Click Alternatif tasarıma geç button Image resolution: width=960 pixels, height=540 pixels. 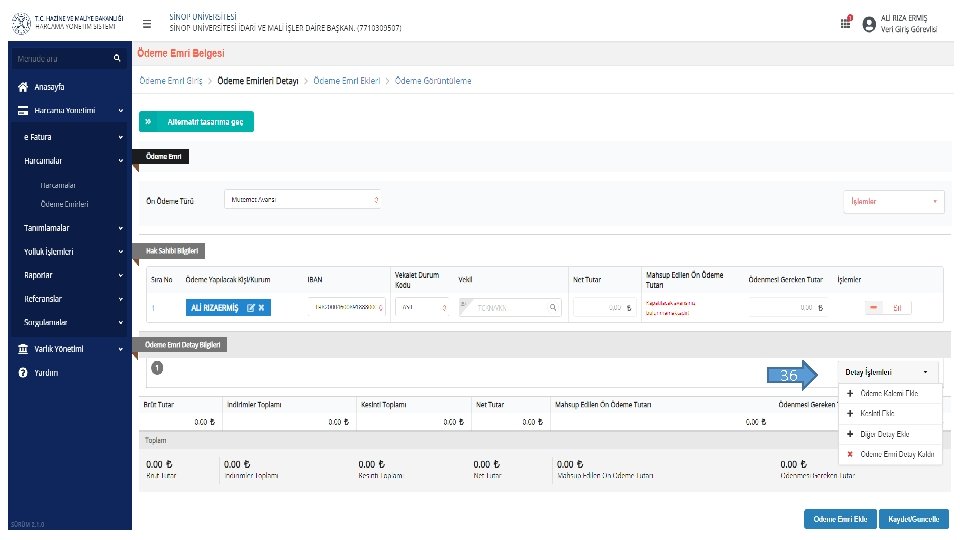coord(197,122)
